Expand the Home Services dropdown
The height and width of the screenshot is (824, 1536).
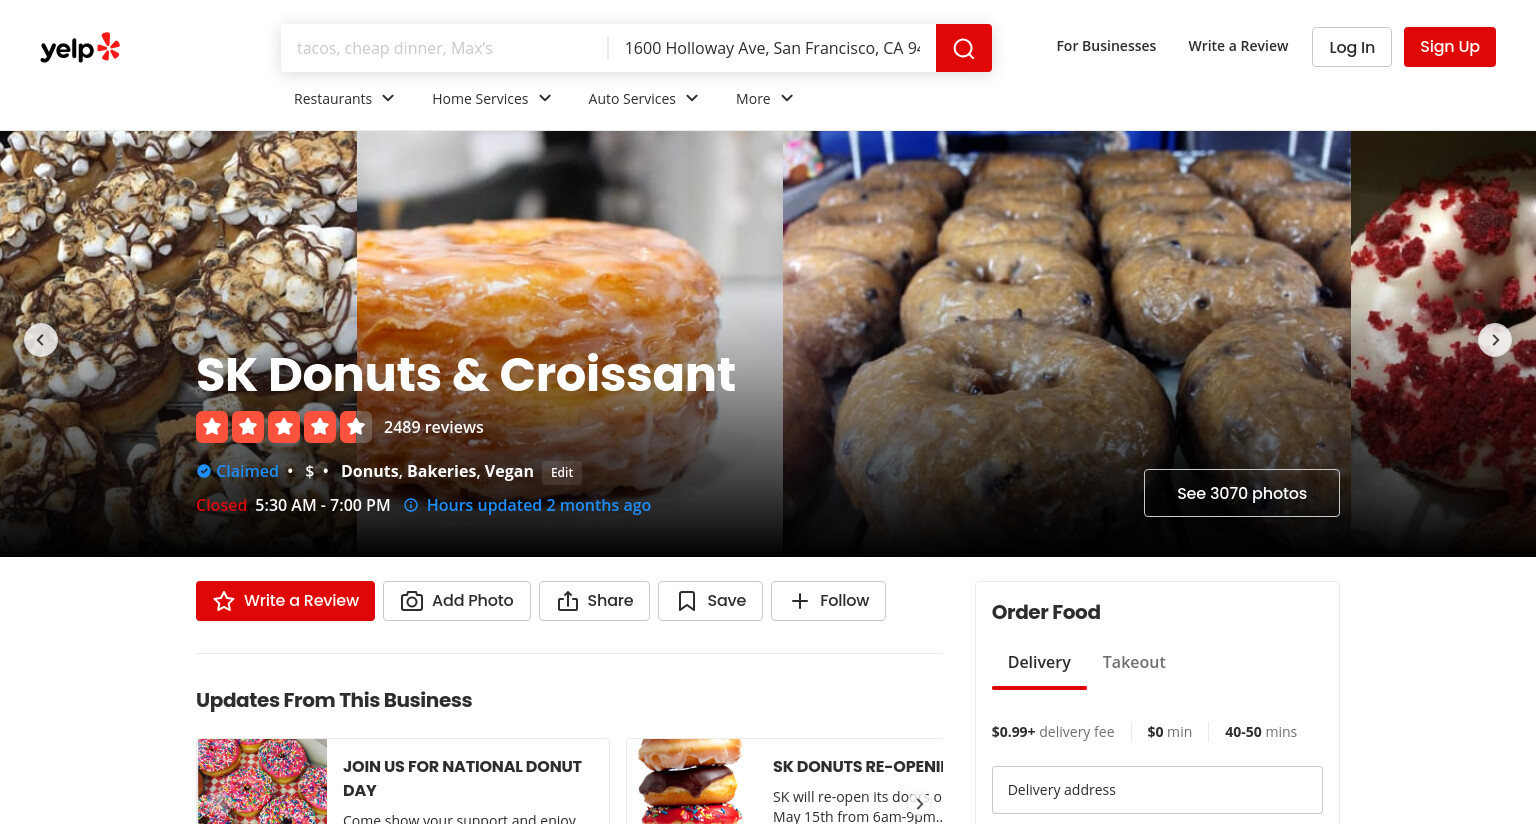coord(491,98)
